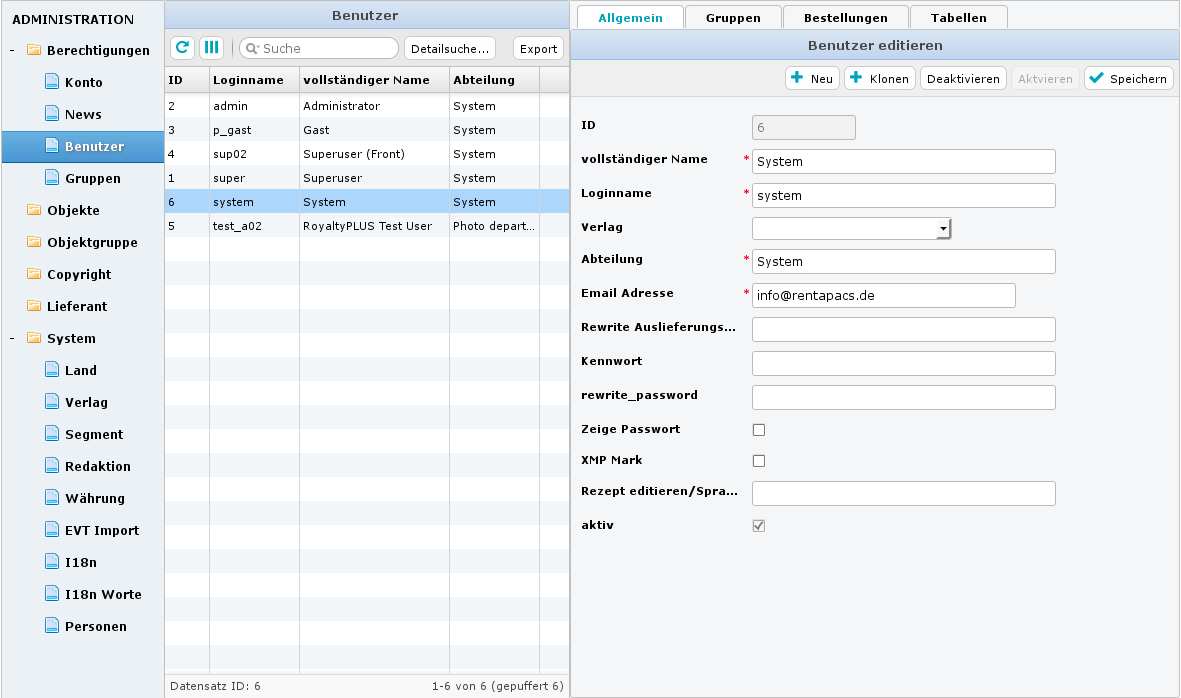Click the document icon beside Währung

[x=52, y=498]
